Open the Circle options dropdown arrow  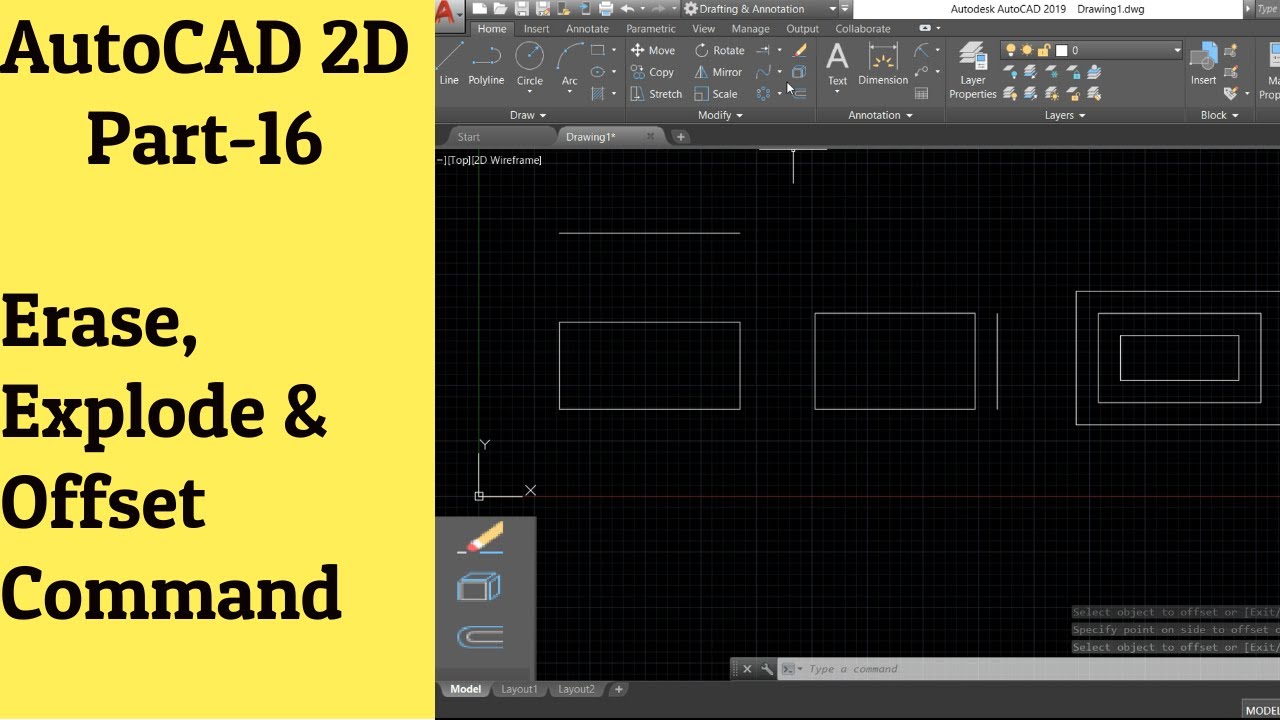529,93
